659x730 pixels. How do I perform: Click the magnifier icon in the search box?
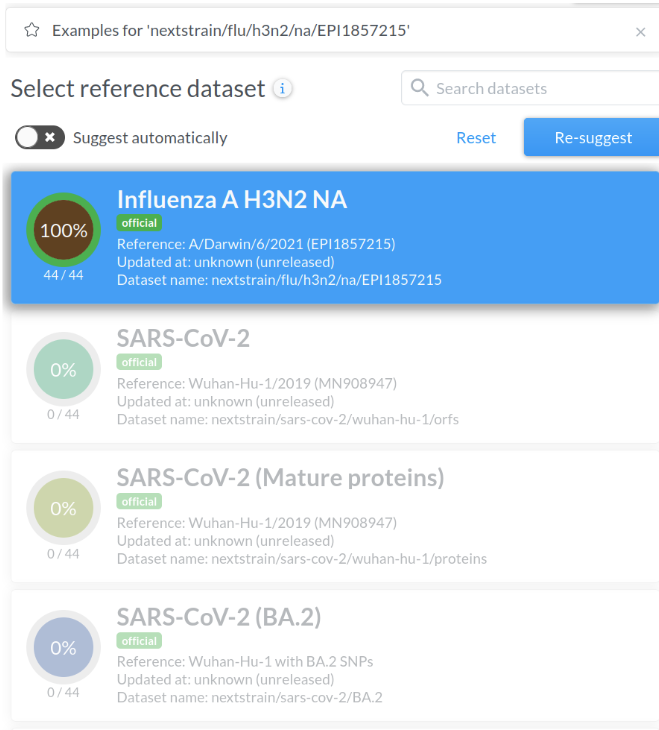point(419,88)
